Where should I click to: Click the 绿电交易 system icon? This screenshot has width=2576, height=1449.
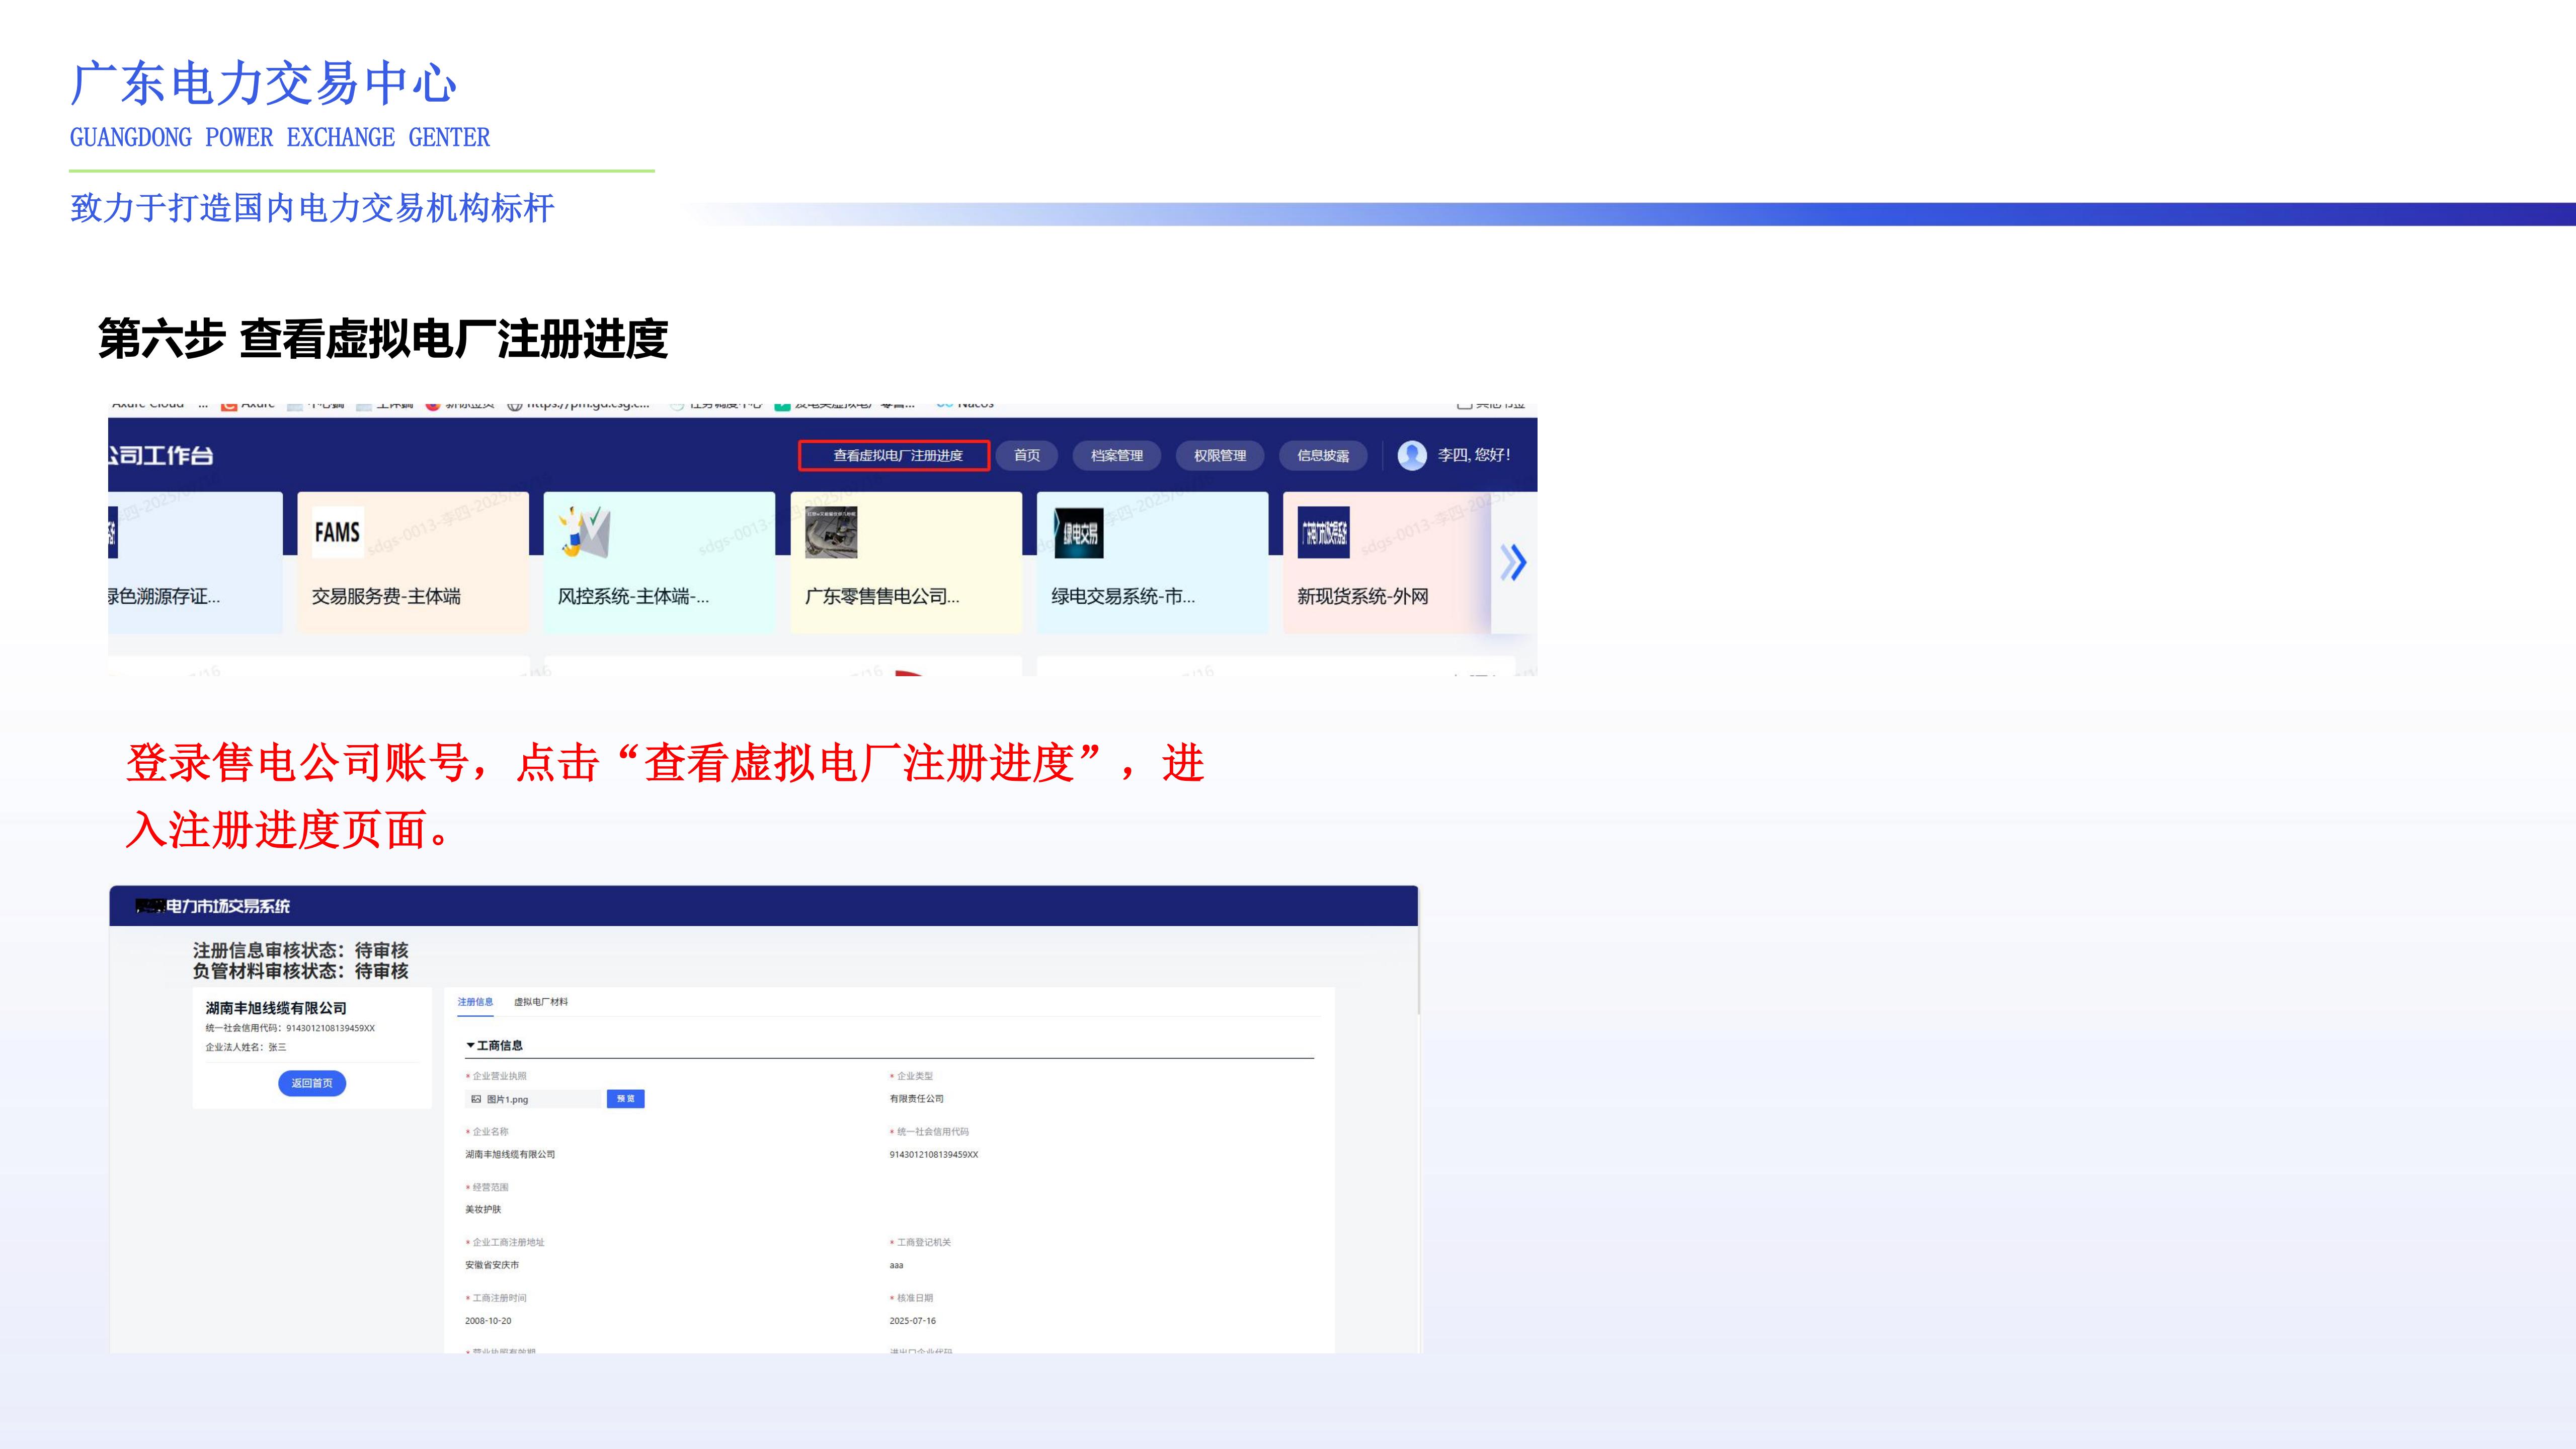[x=1080, y=532]
